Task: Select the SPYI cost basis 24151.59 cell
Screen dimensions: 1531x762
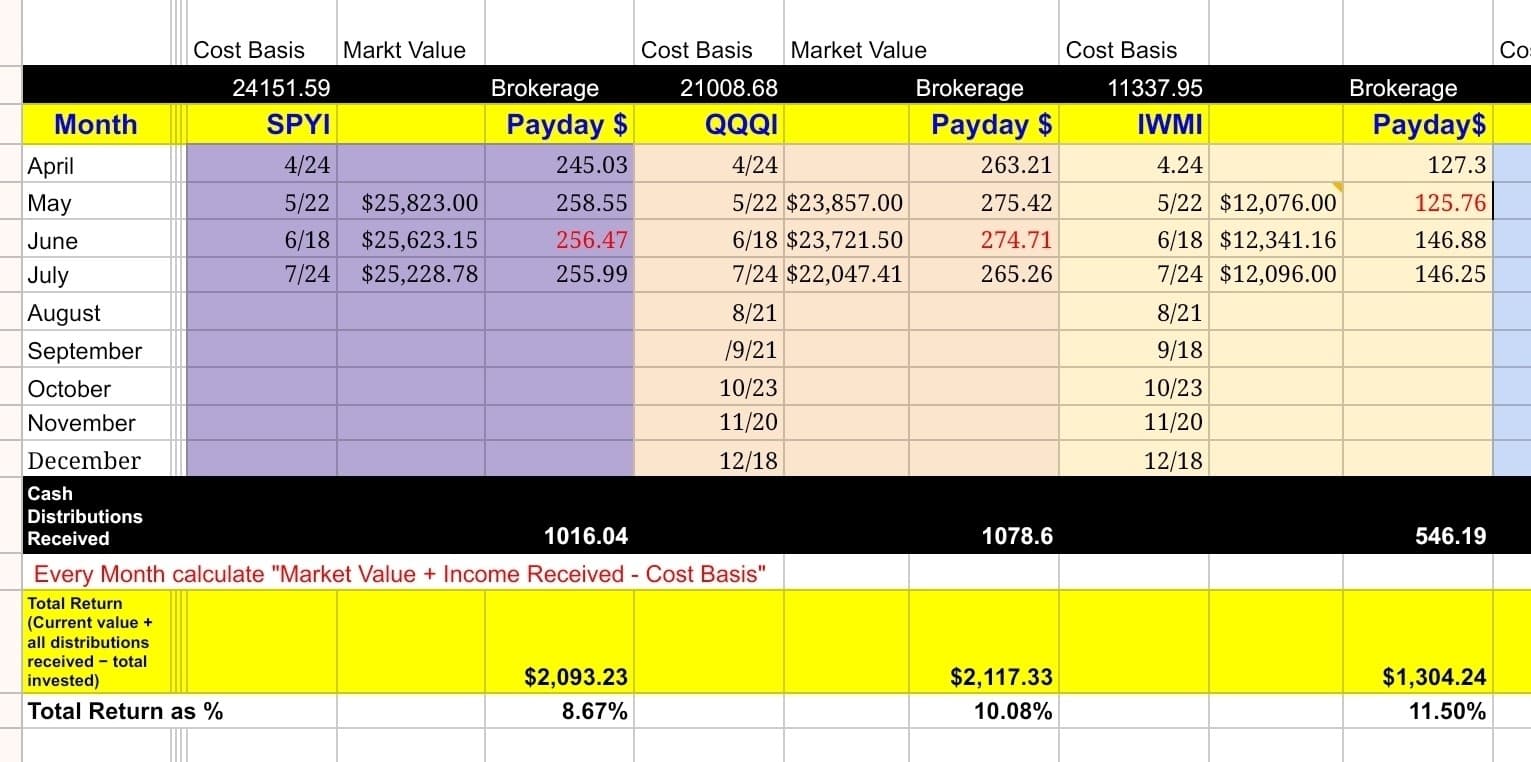Action: click(x=262, y=87)
